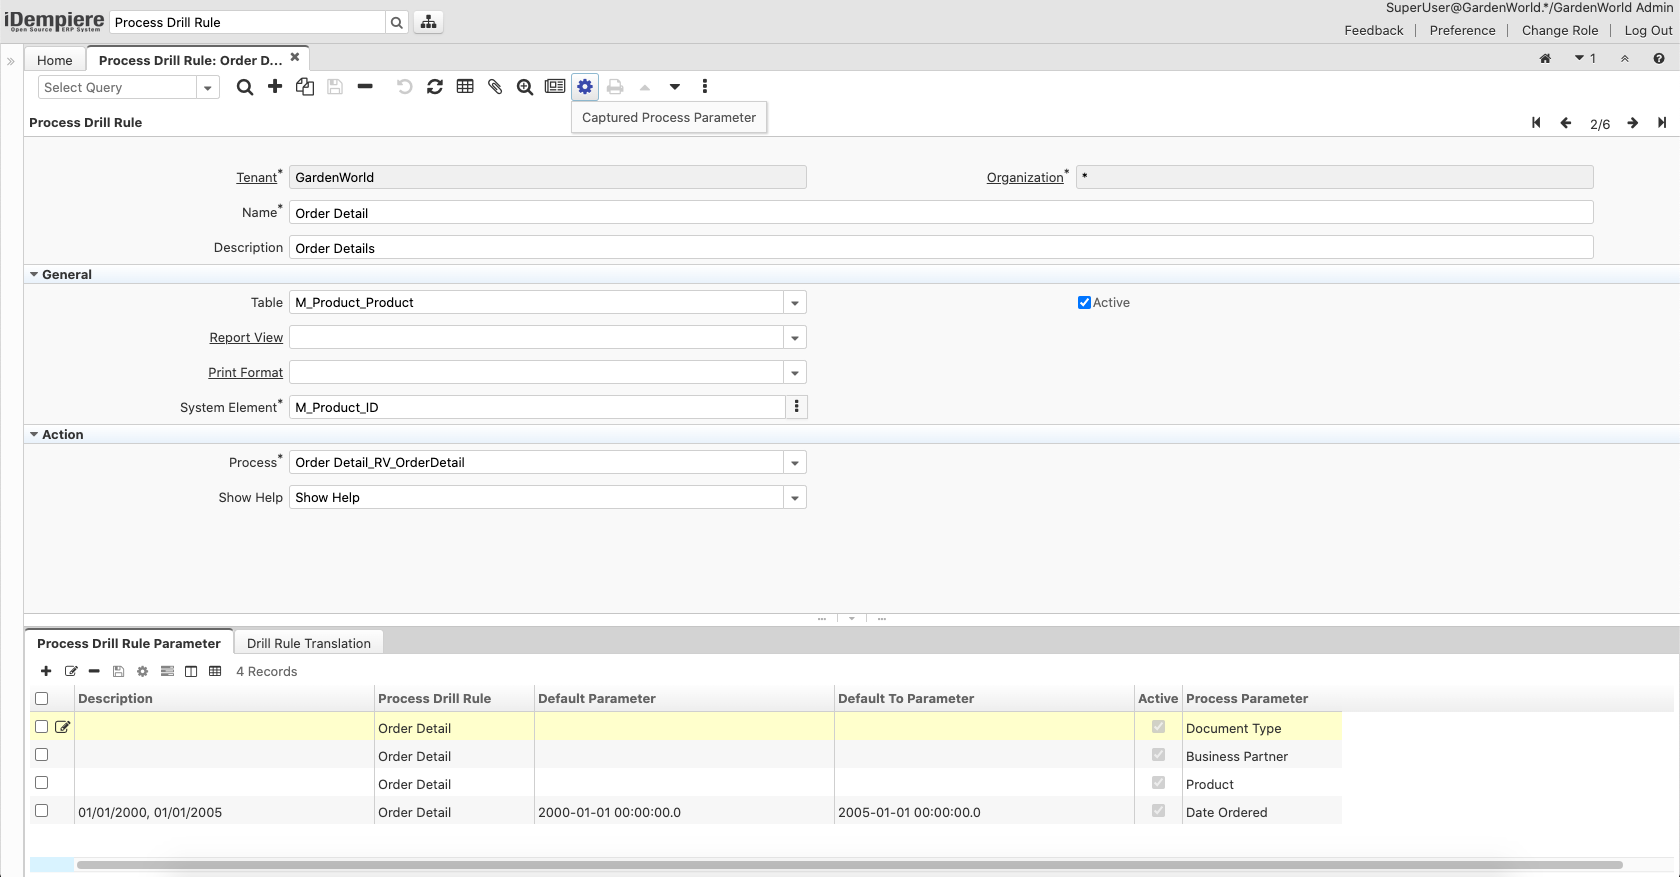This screenshot has height=877, width=1680.
Task: Expand the Show Help dropdown
Action: (x=795, y=498)
